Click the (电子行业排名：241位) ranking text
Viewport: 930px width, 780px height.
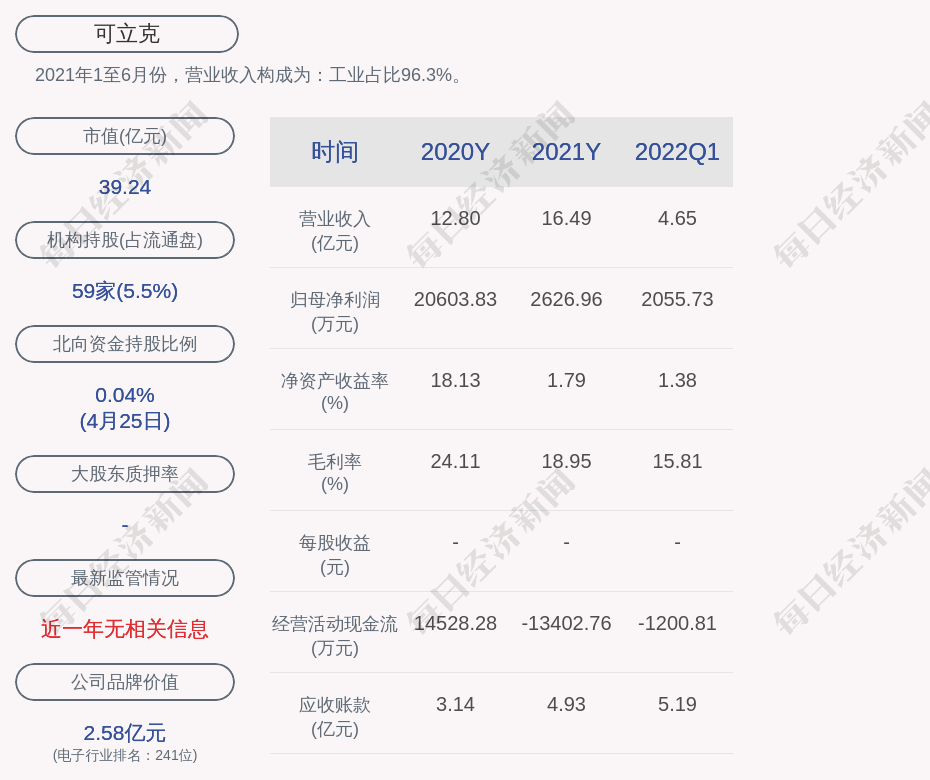point(125,755)
